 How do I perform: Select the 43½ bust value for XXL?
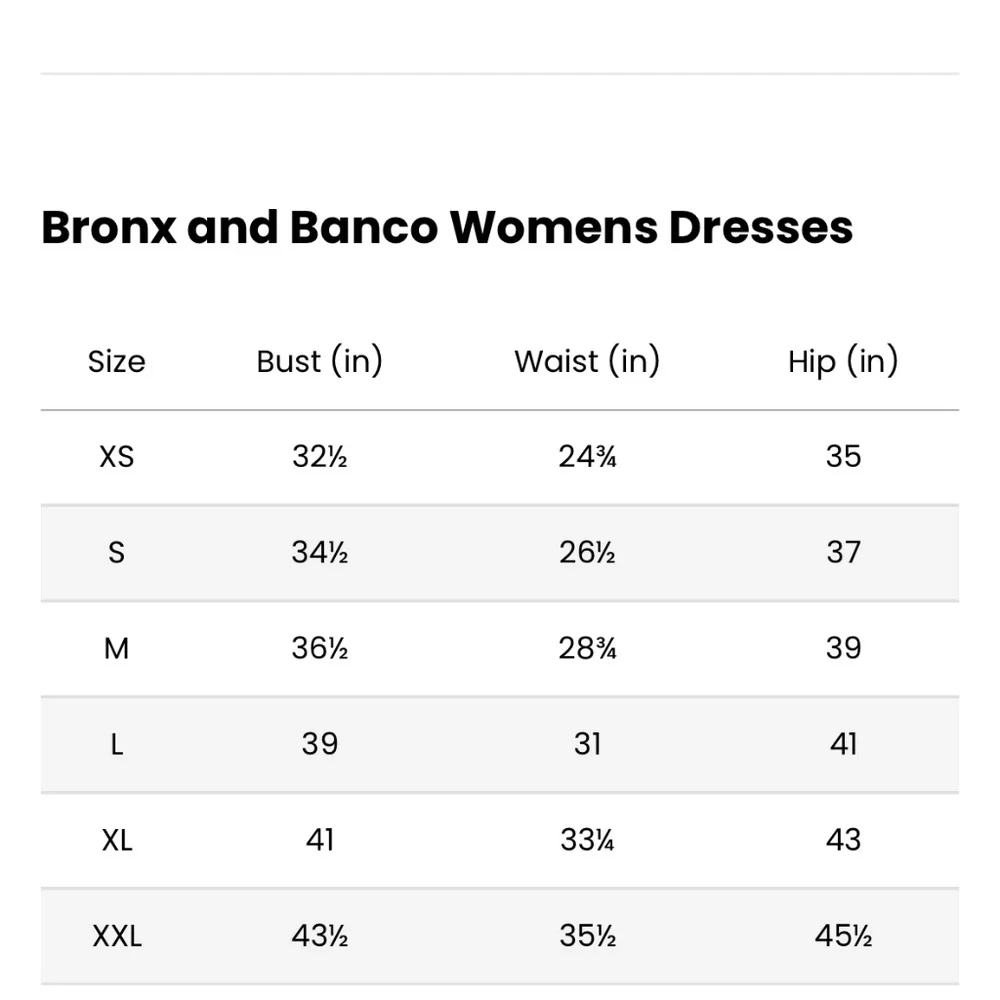coord(320,936)
